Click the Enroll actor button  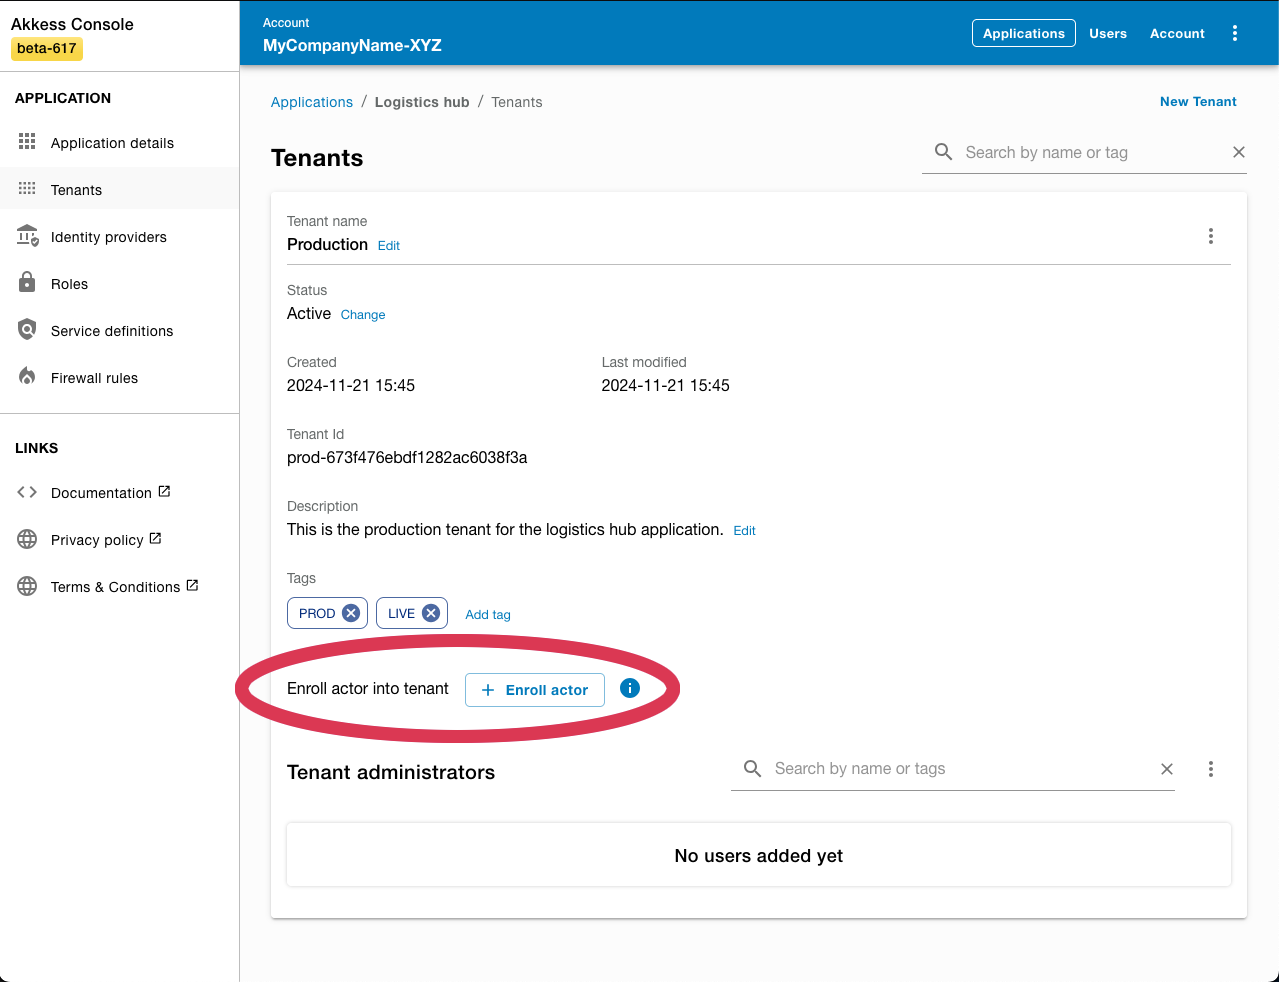(534, 689)
